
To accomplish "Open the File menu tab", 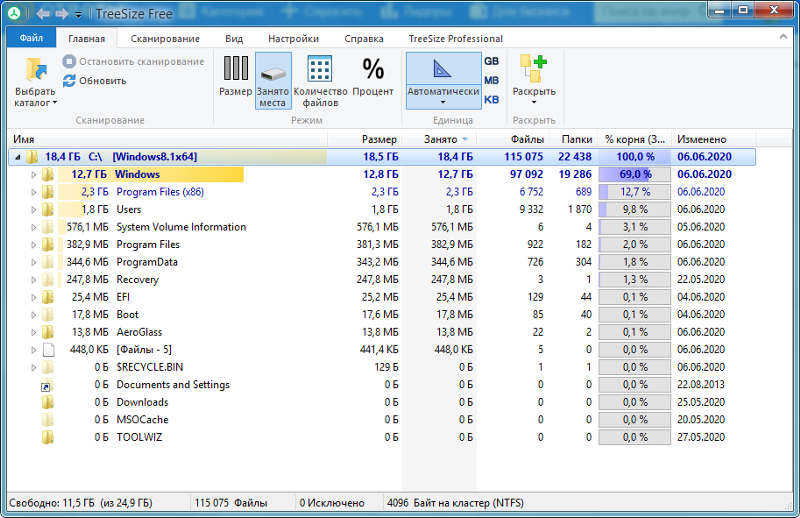I will [31, 38].
